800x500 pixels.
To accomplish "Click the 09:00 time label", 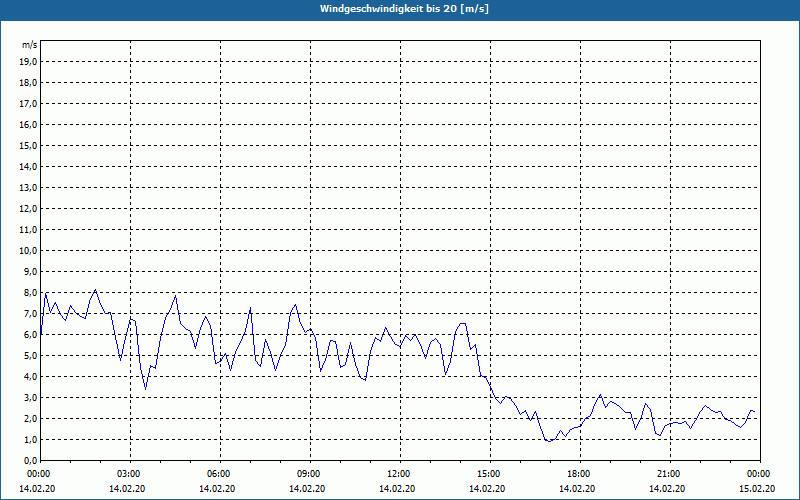I will (x=309, y=473).
